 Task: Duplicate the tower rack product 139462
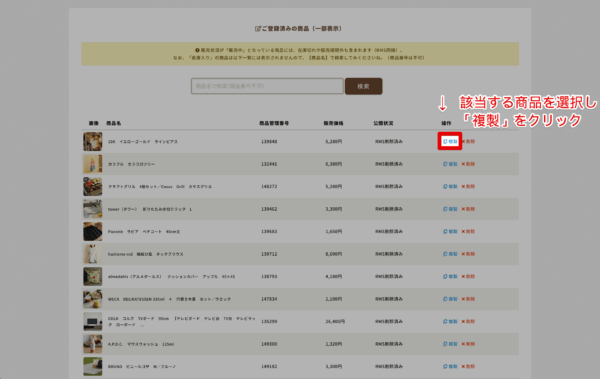click(x=450, y=209)
